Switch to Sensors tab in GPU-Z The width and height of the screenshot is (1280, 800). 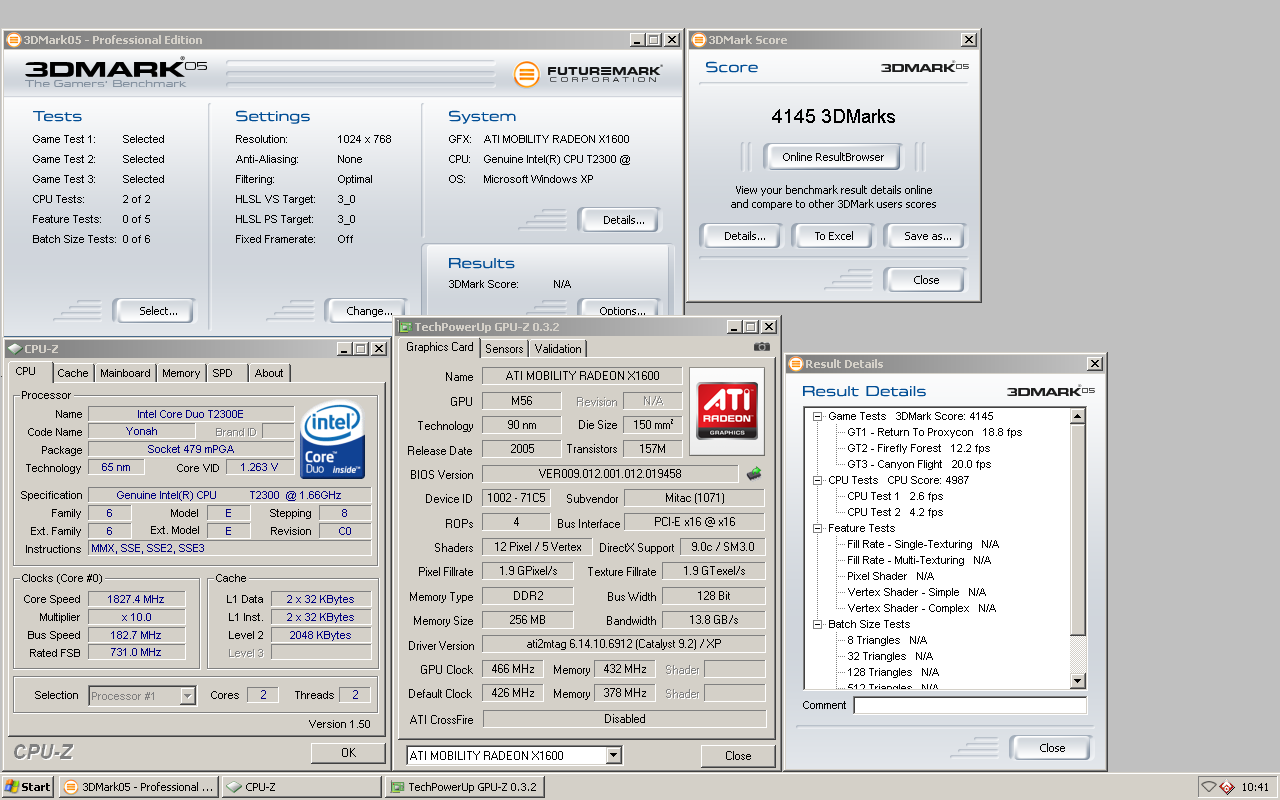click(x=504, y=349)
